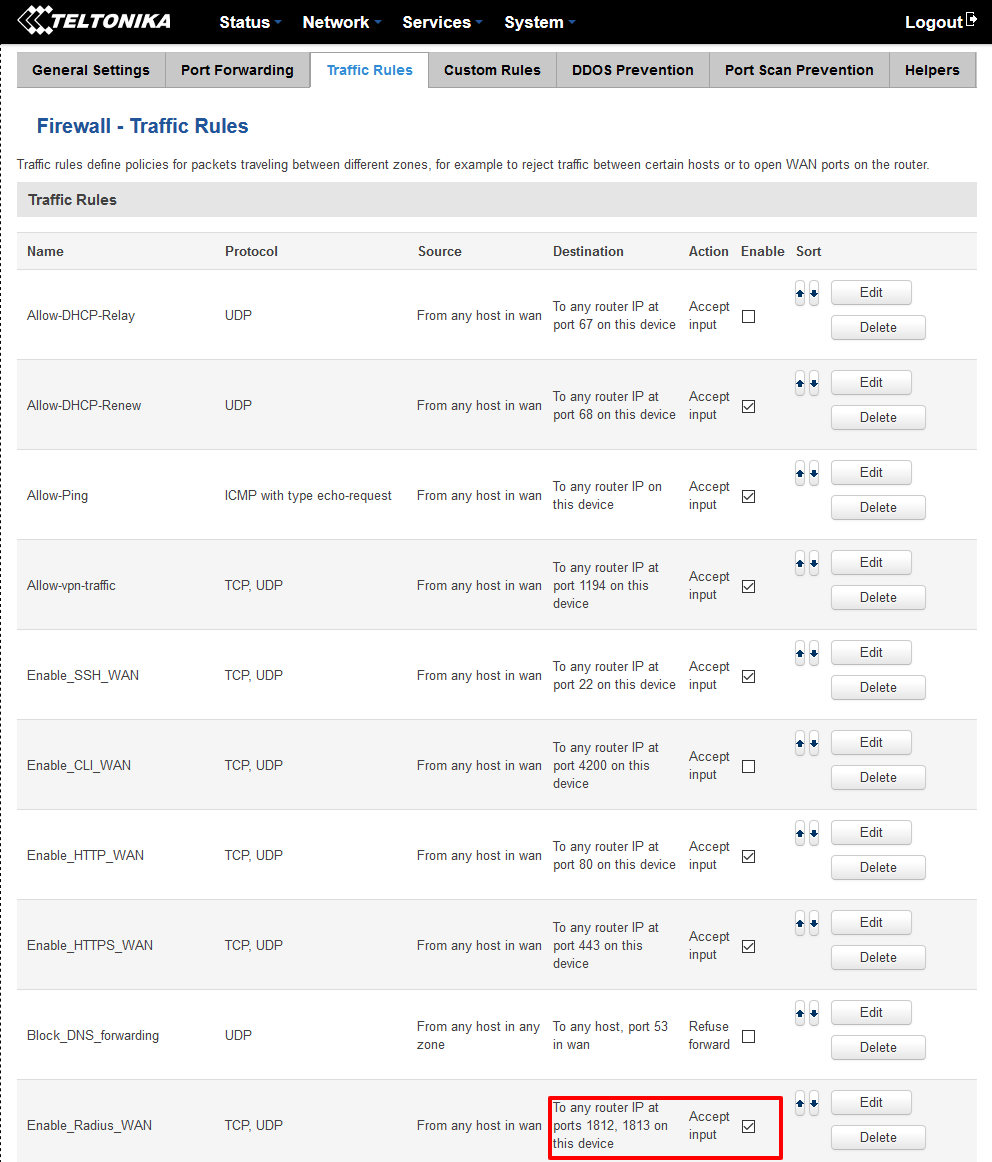The width and height of the screenshot is (992, 1162).
Task: Click the highlighted Enable_Radius_WAN destination cell
Action: pos(613,1125)
